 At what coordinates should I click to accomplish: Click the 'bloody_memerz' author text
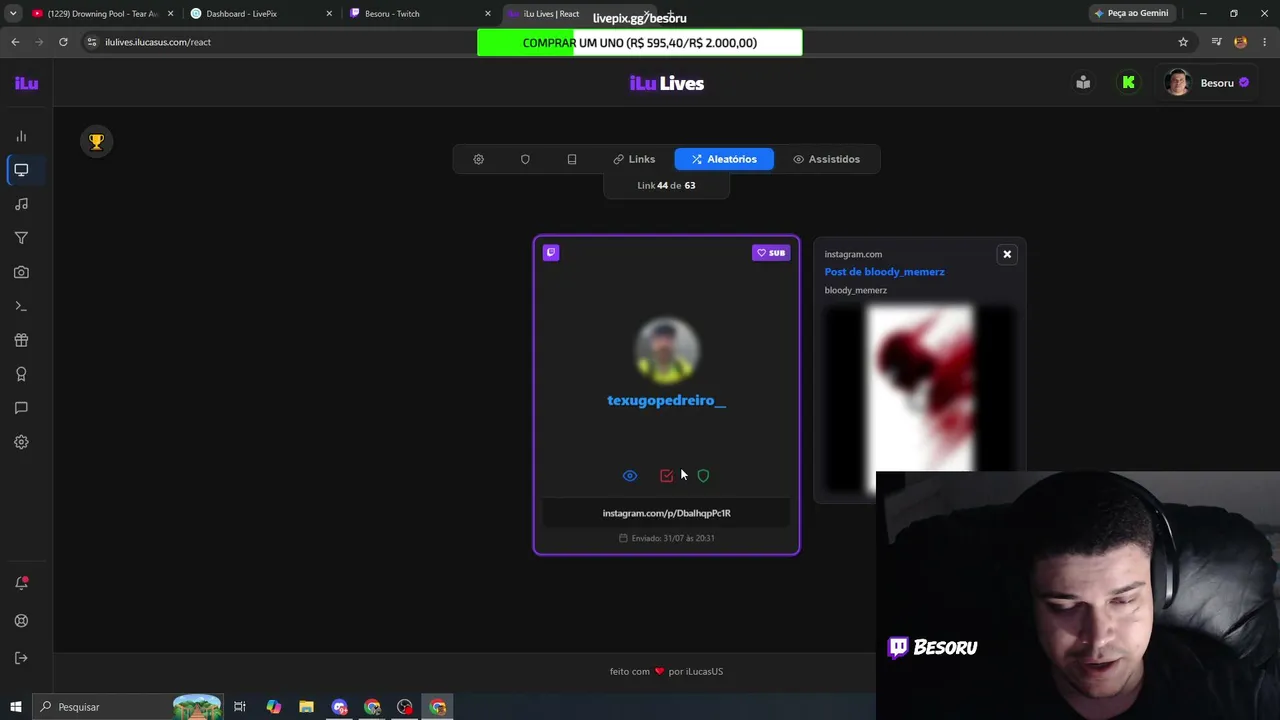coord(855,290)
